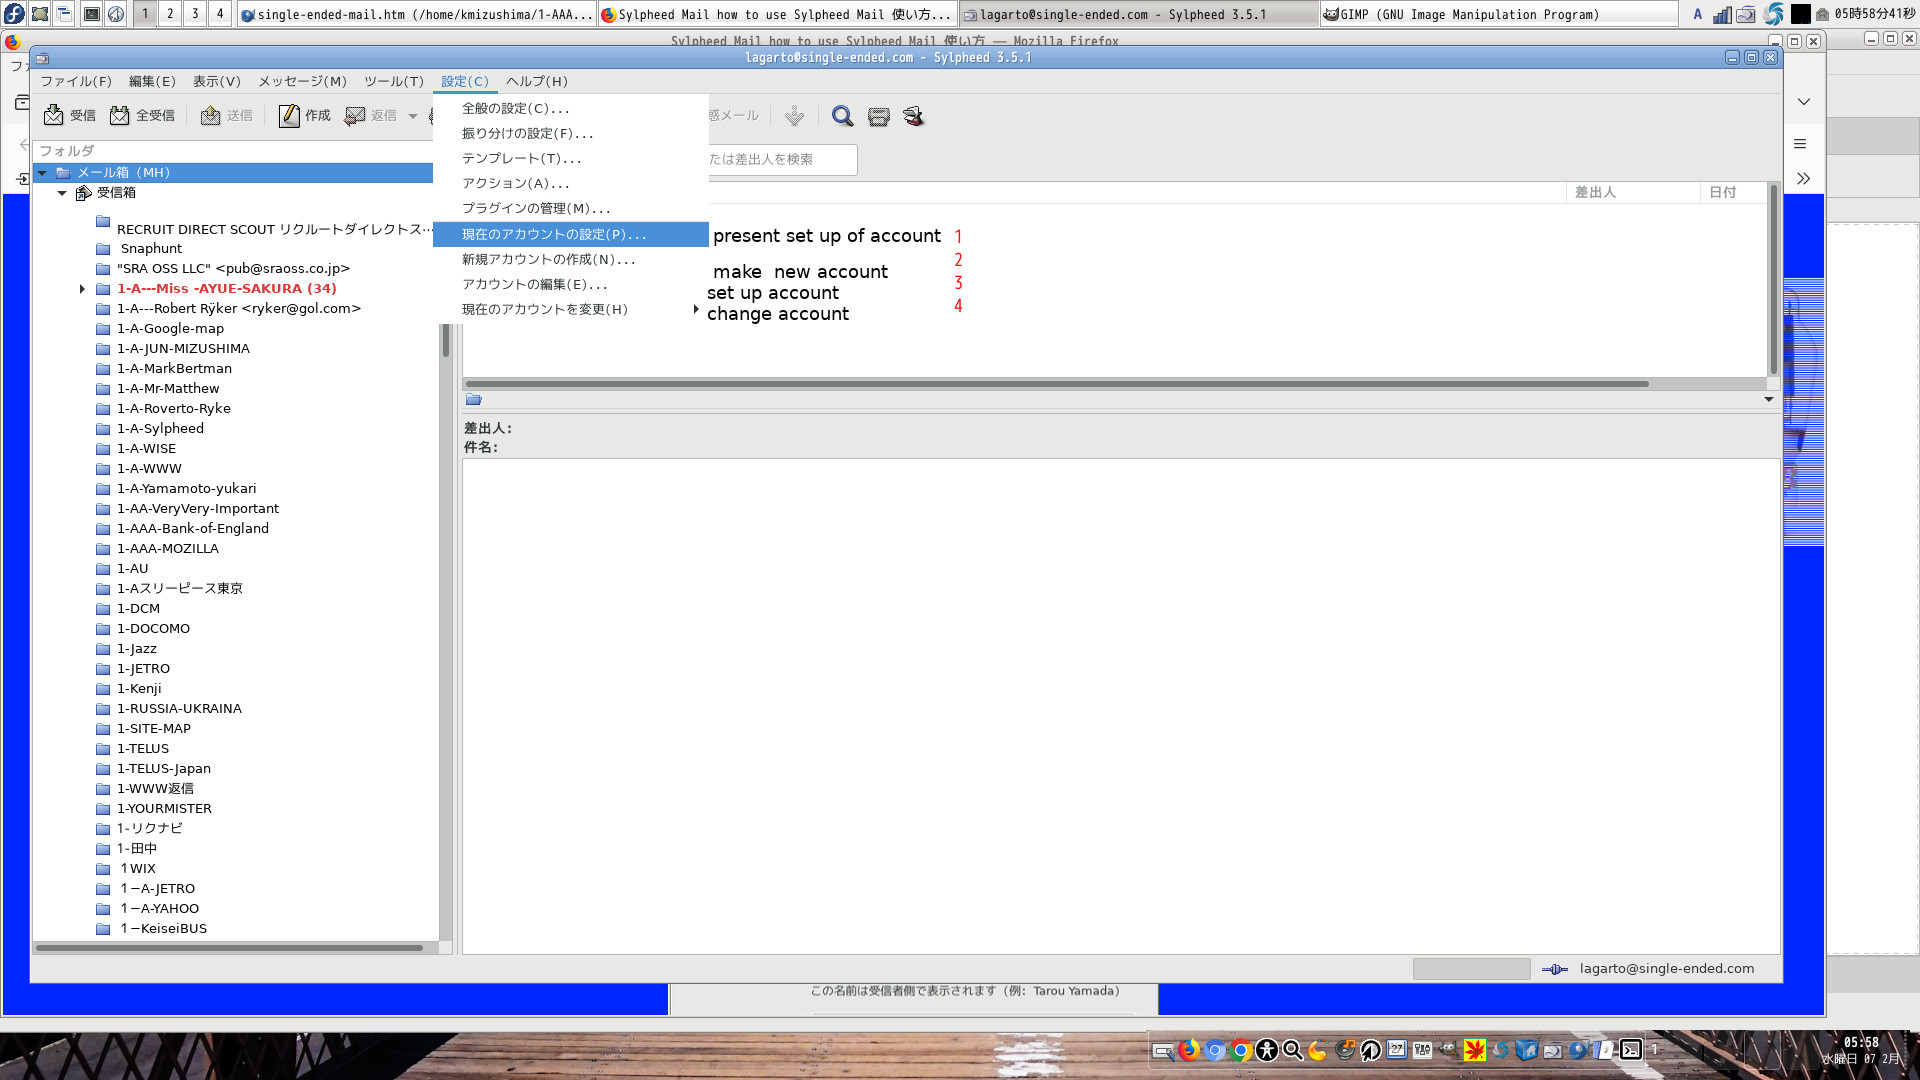
Task: Click the download arrow icon in the toolbar
Action: point(794,116)
